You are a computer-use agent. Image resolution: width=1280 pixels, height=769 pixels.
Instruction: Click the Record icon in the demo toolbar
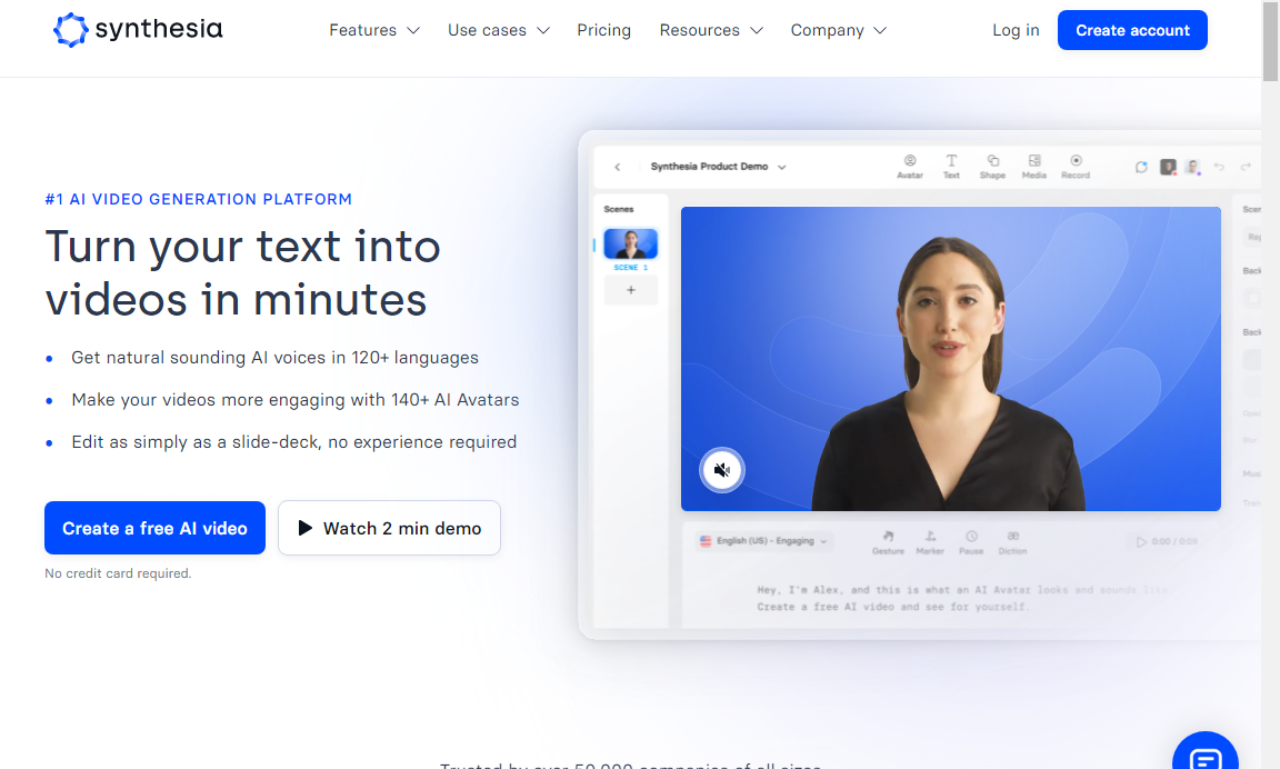pos(1076,166)
